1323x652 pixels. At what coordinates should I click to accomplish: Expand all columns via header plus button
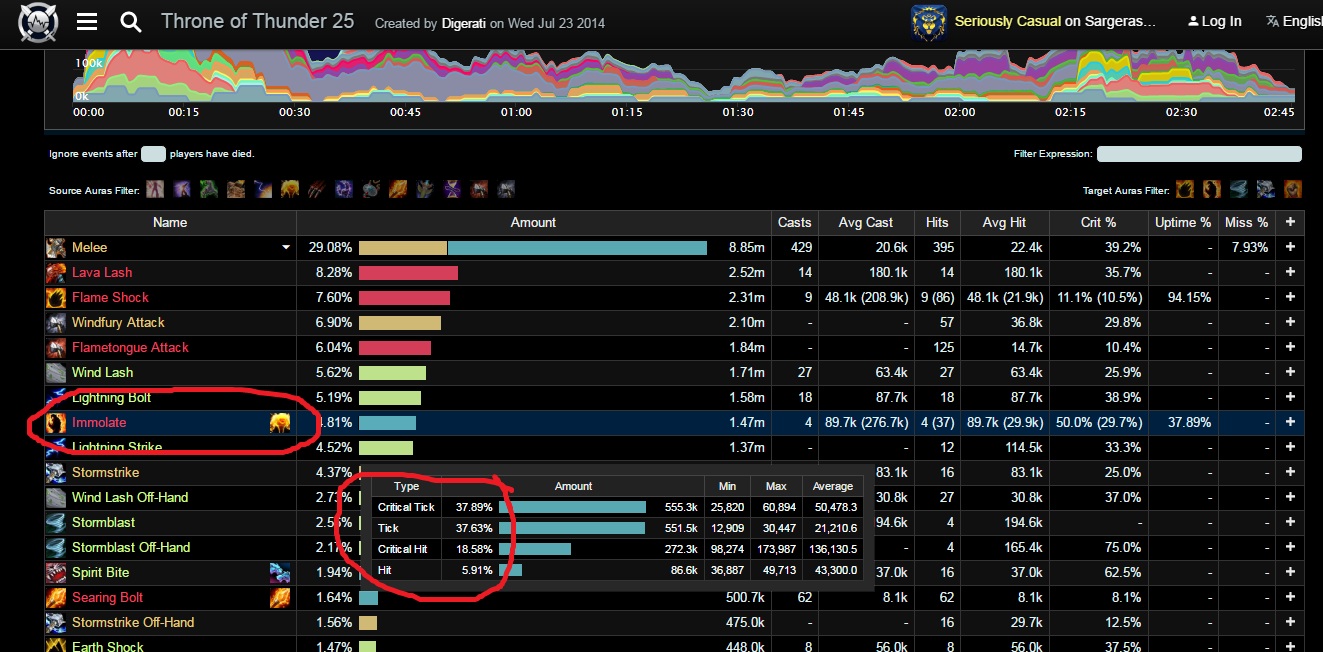coord(1290,222)
